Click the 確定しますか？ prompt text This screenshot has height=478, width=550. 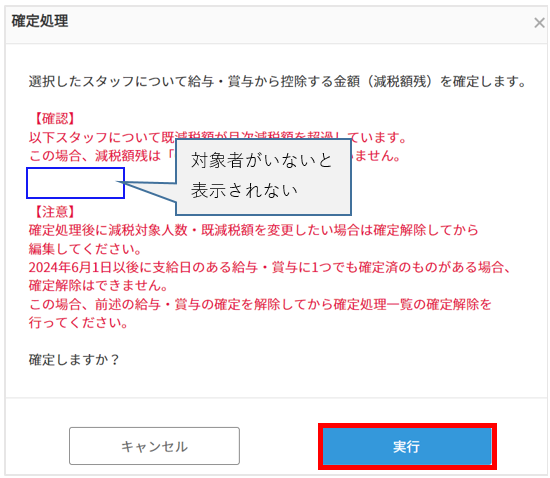pos(74,360)
